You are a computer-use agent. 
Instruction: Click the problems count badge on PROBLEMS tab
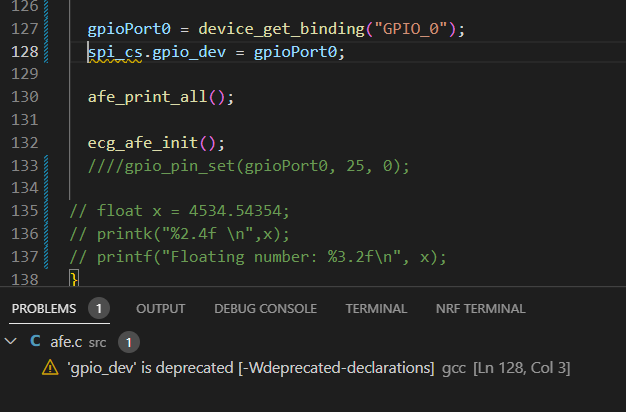[x=99, y=308]
